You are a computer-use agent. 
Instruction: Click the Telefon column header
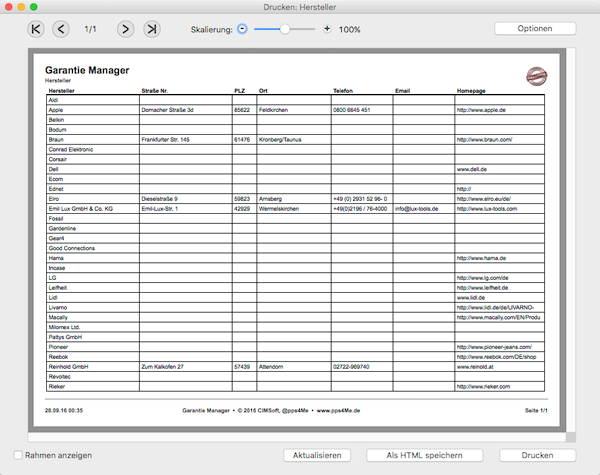(343, 91)
